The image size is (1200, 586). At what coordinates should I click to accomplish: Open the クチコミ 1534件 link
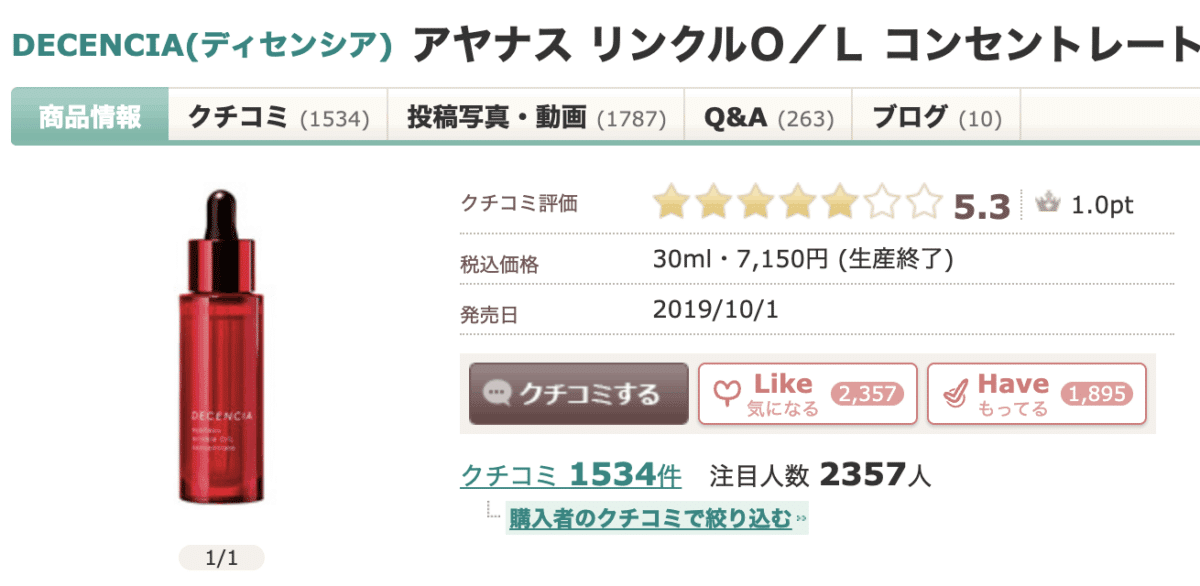point(570,475)
